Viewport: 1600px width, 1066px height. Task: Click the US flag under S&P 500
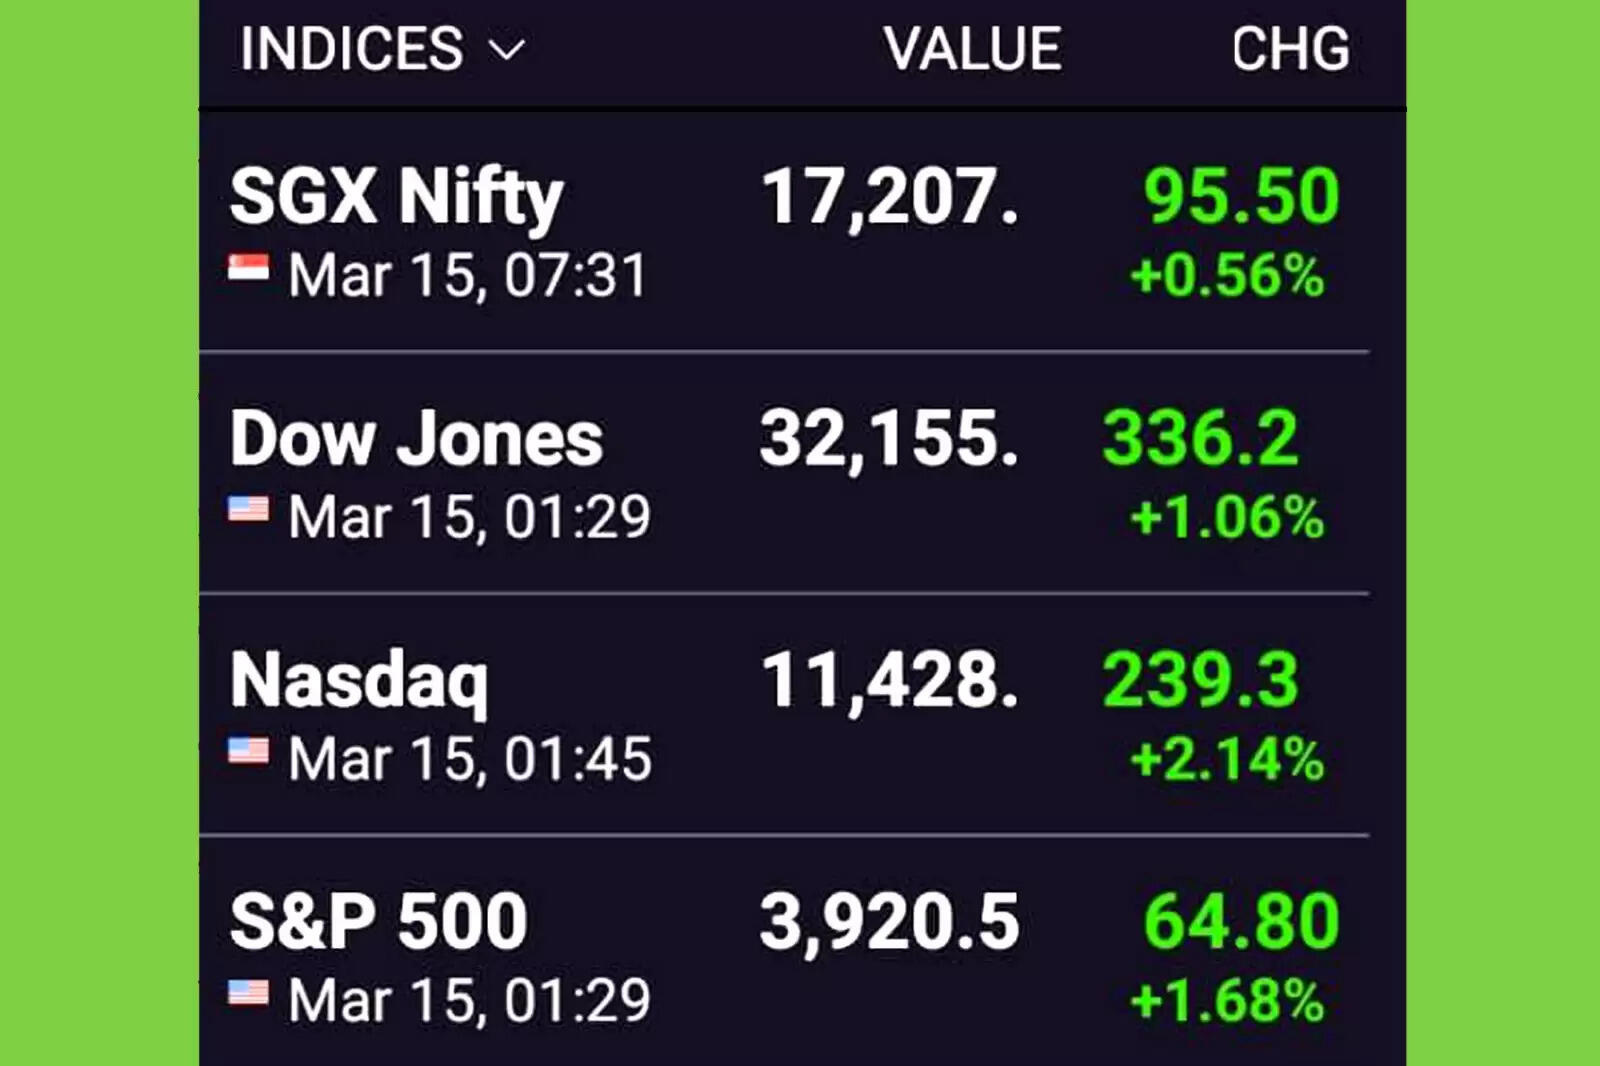click(249, 992)
